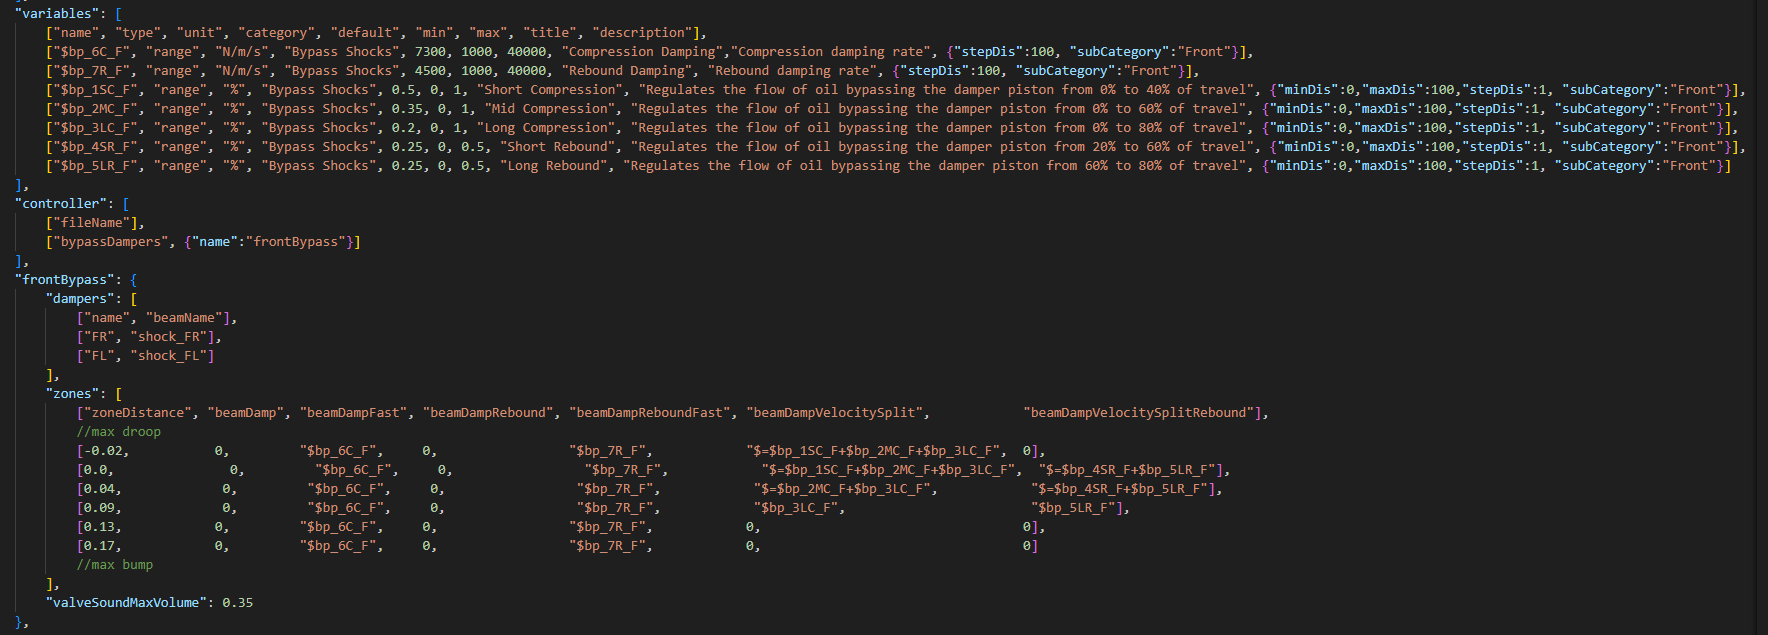Image resolution: width=1768 pixels, height=635 pixels.
Task: Click the //max droop comment
Action: tap(119, 431)
